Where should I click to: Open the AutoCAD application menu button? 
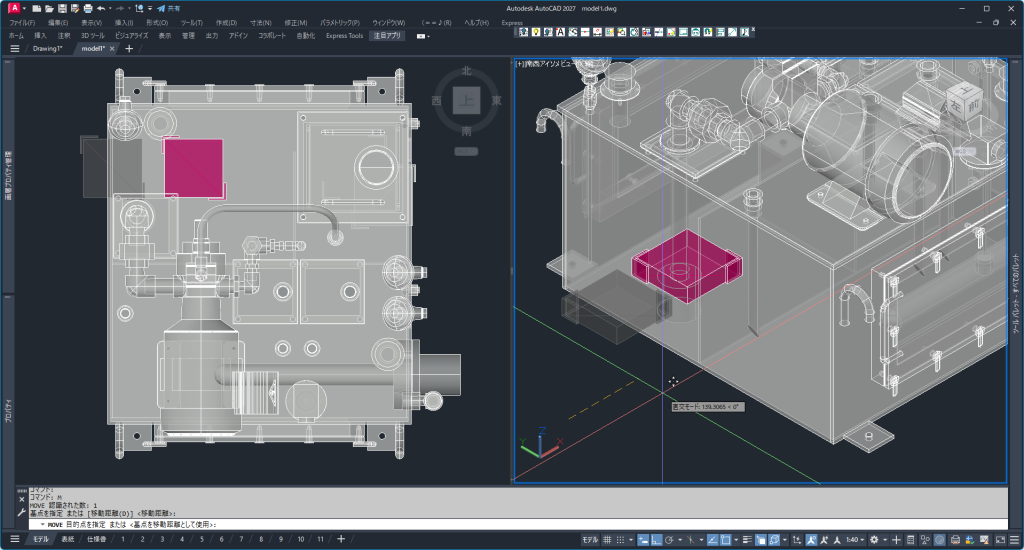15,8
